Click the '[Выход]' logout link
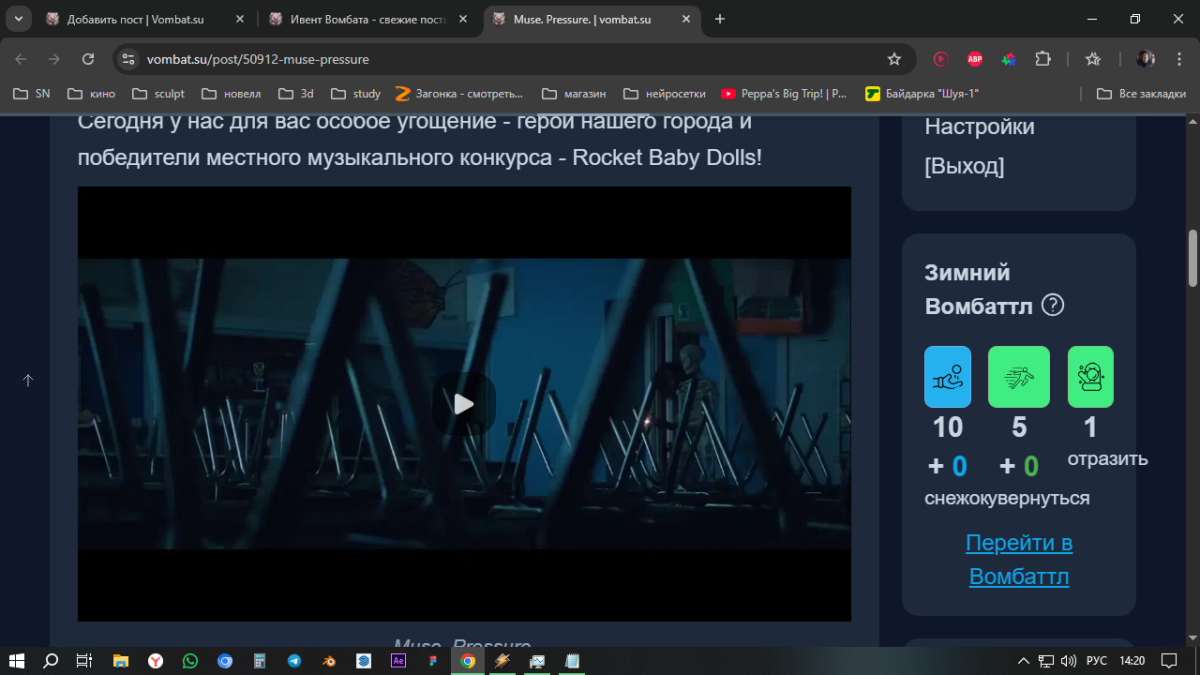The image size is (1200, 675). (964, 166)
